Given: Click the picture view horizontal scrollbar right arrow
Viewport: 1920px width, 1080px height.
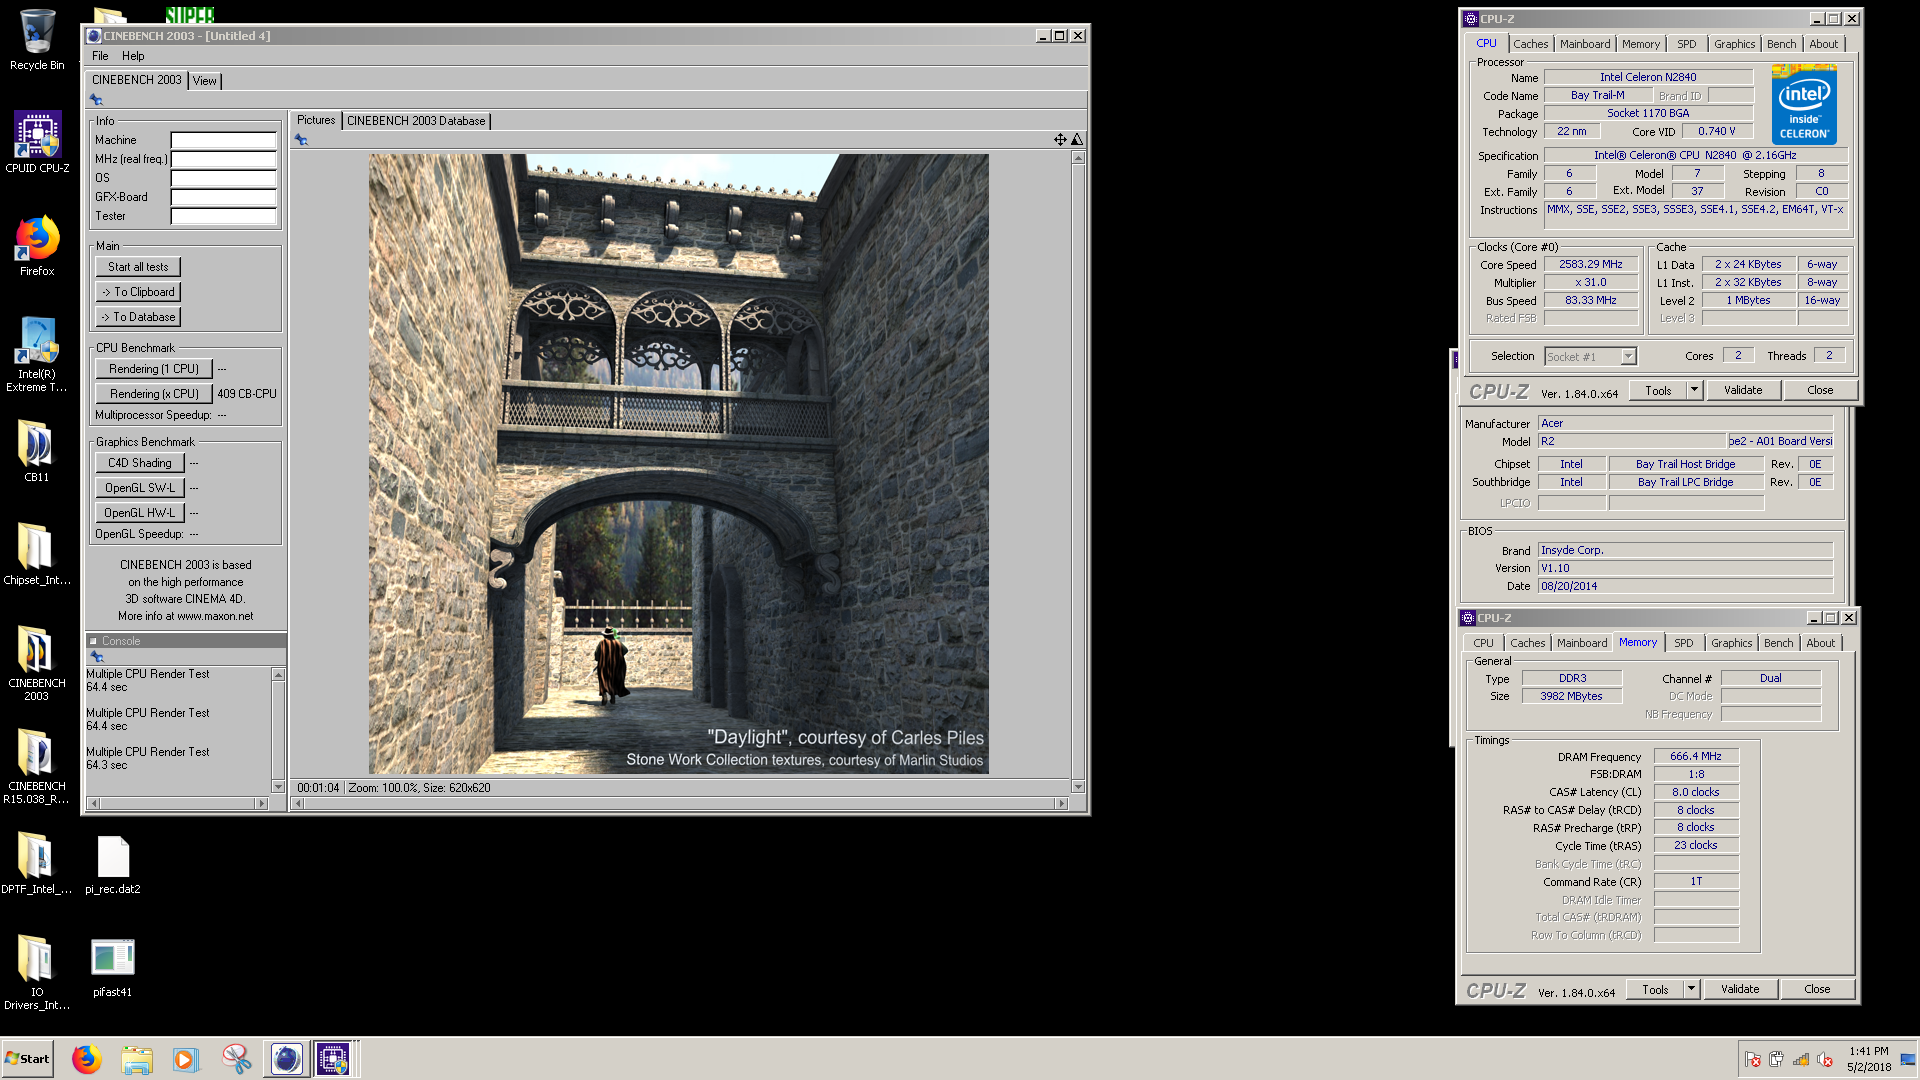Looking at the screenshot, I should pos(1061,803).
